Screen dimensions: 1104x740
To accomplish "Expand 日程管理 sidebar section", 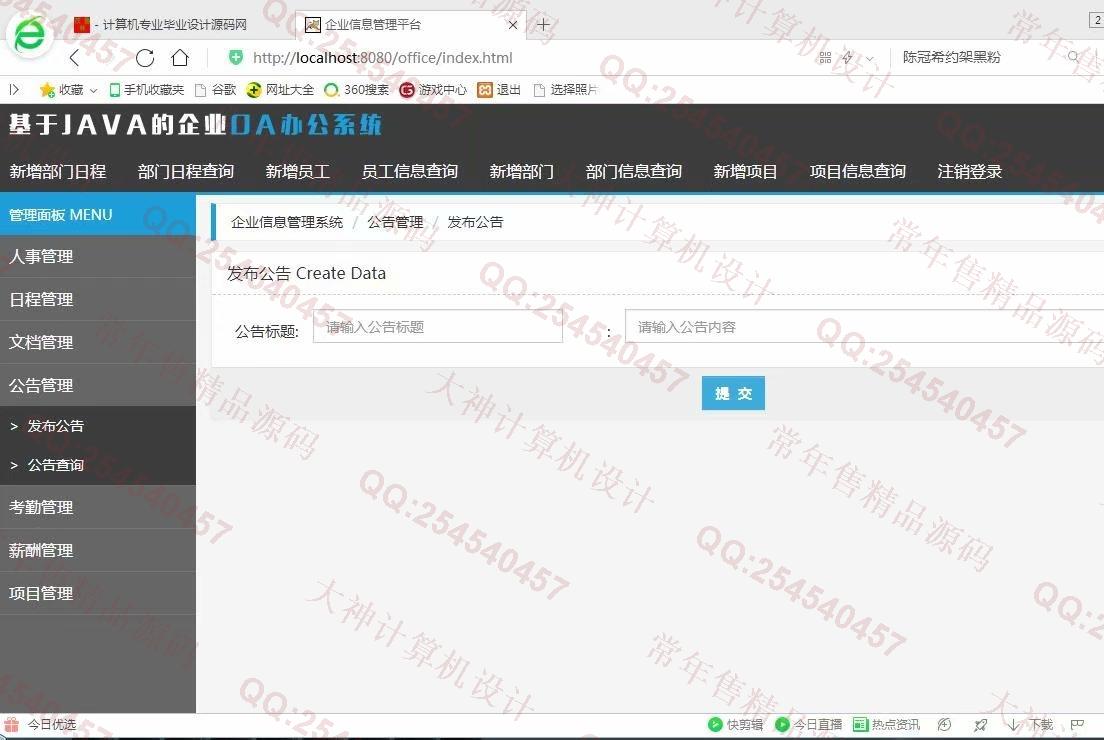I will point(98,299).
